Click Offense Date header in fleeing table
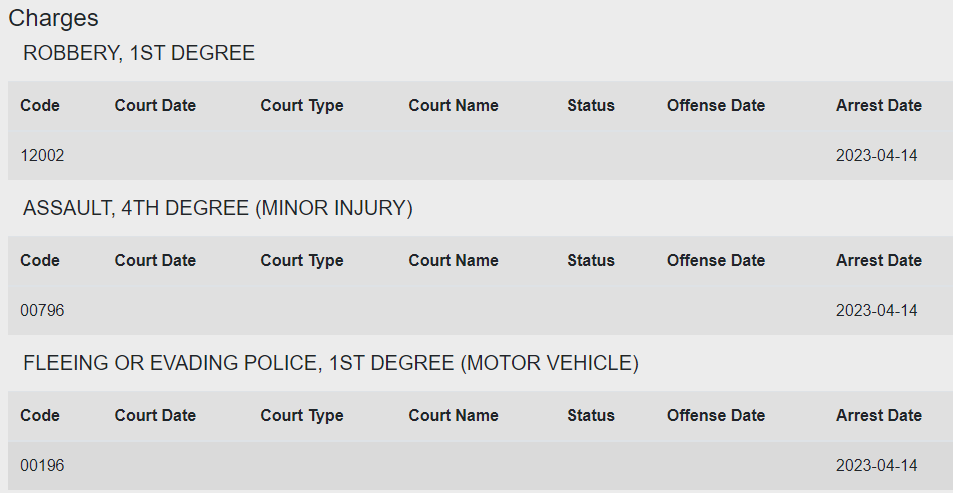Viewport: 953px width, 493px height. point(715,415)
